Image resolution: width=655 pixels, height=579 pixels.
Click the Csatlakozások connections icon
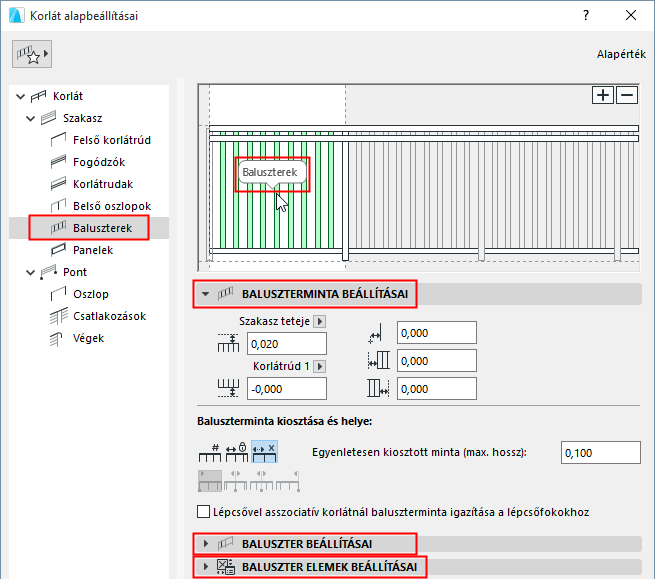58,316
